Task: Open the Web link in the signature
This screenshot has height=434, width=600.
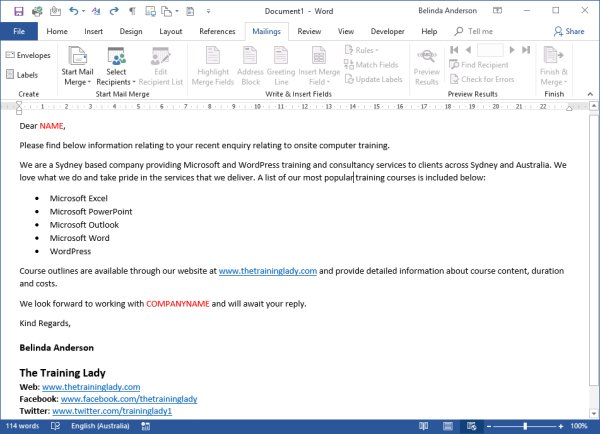Action: pyautogui.click(x=91, y=387)
